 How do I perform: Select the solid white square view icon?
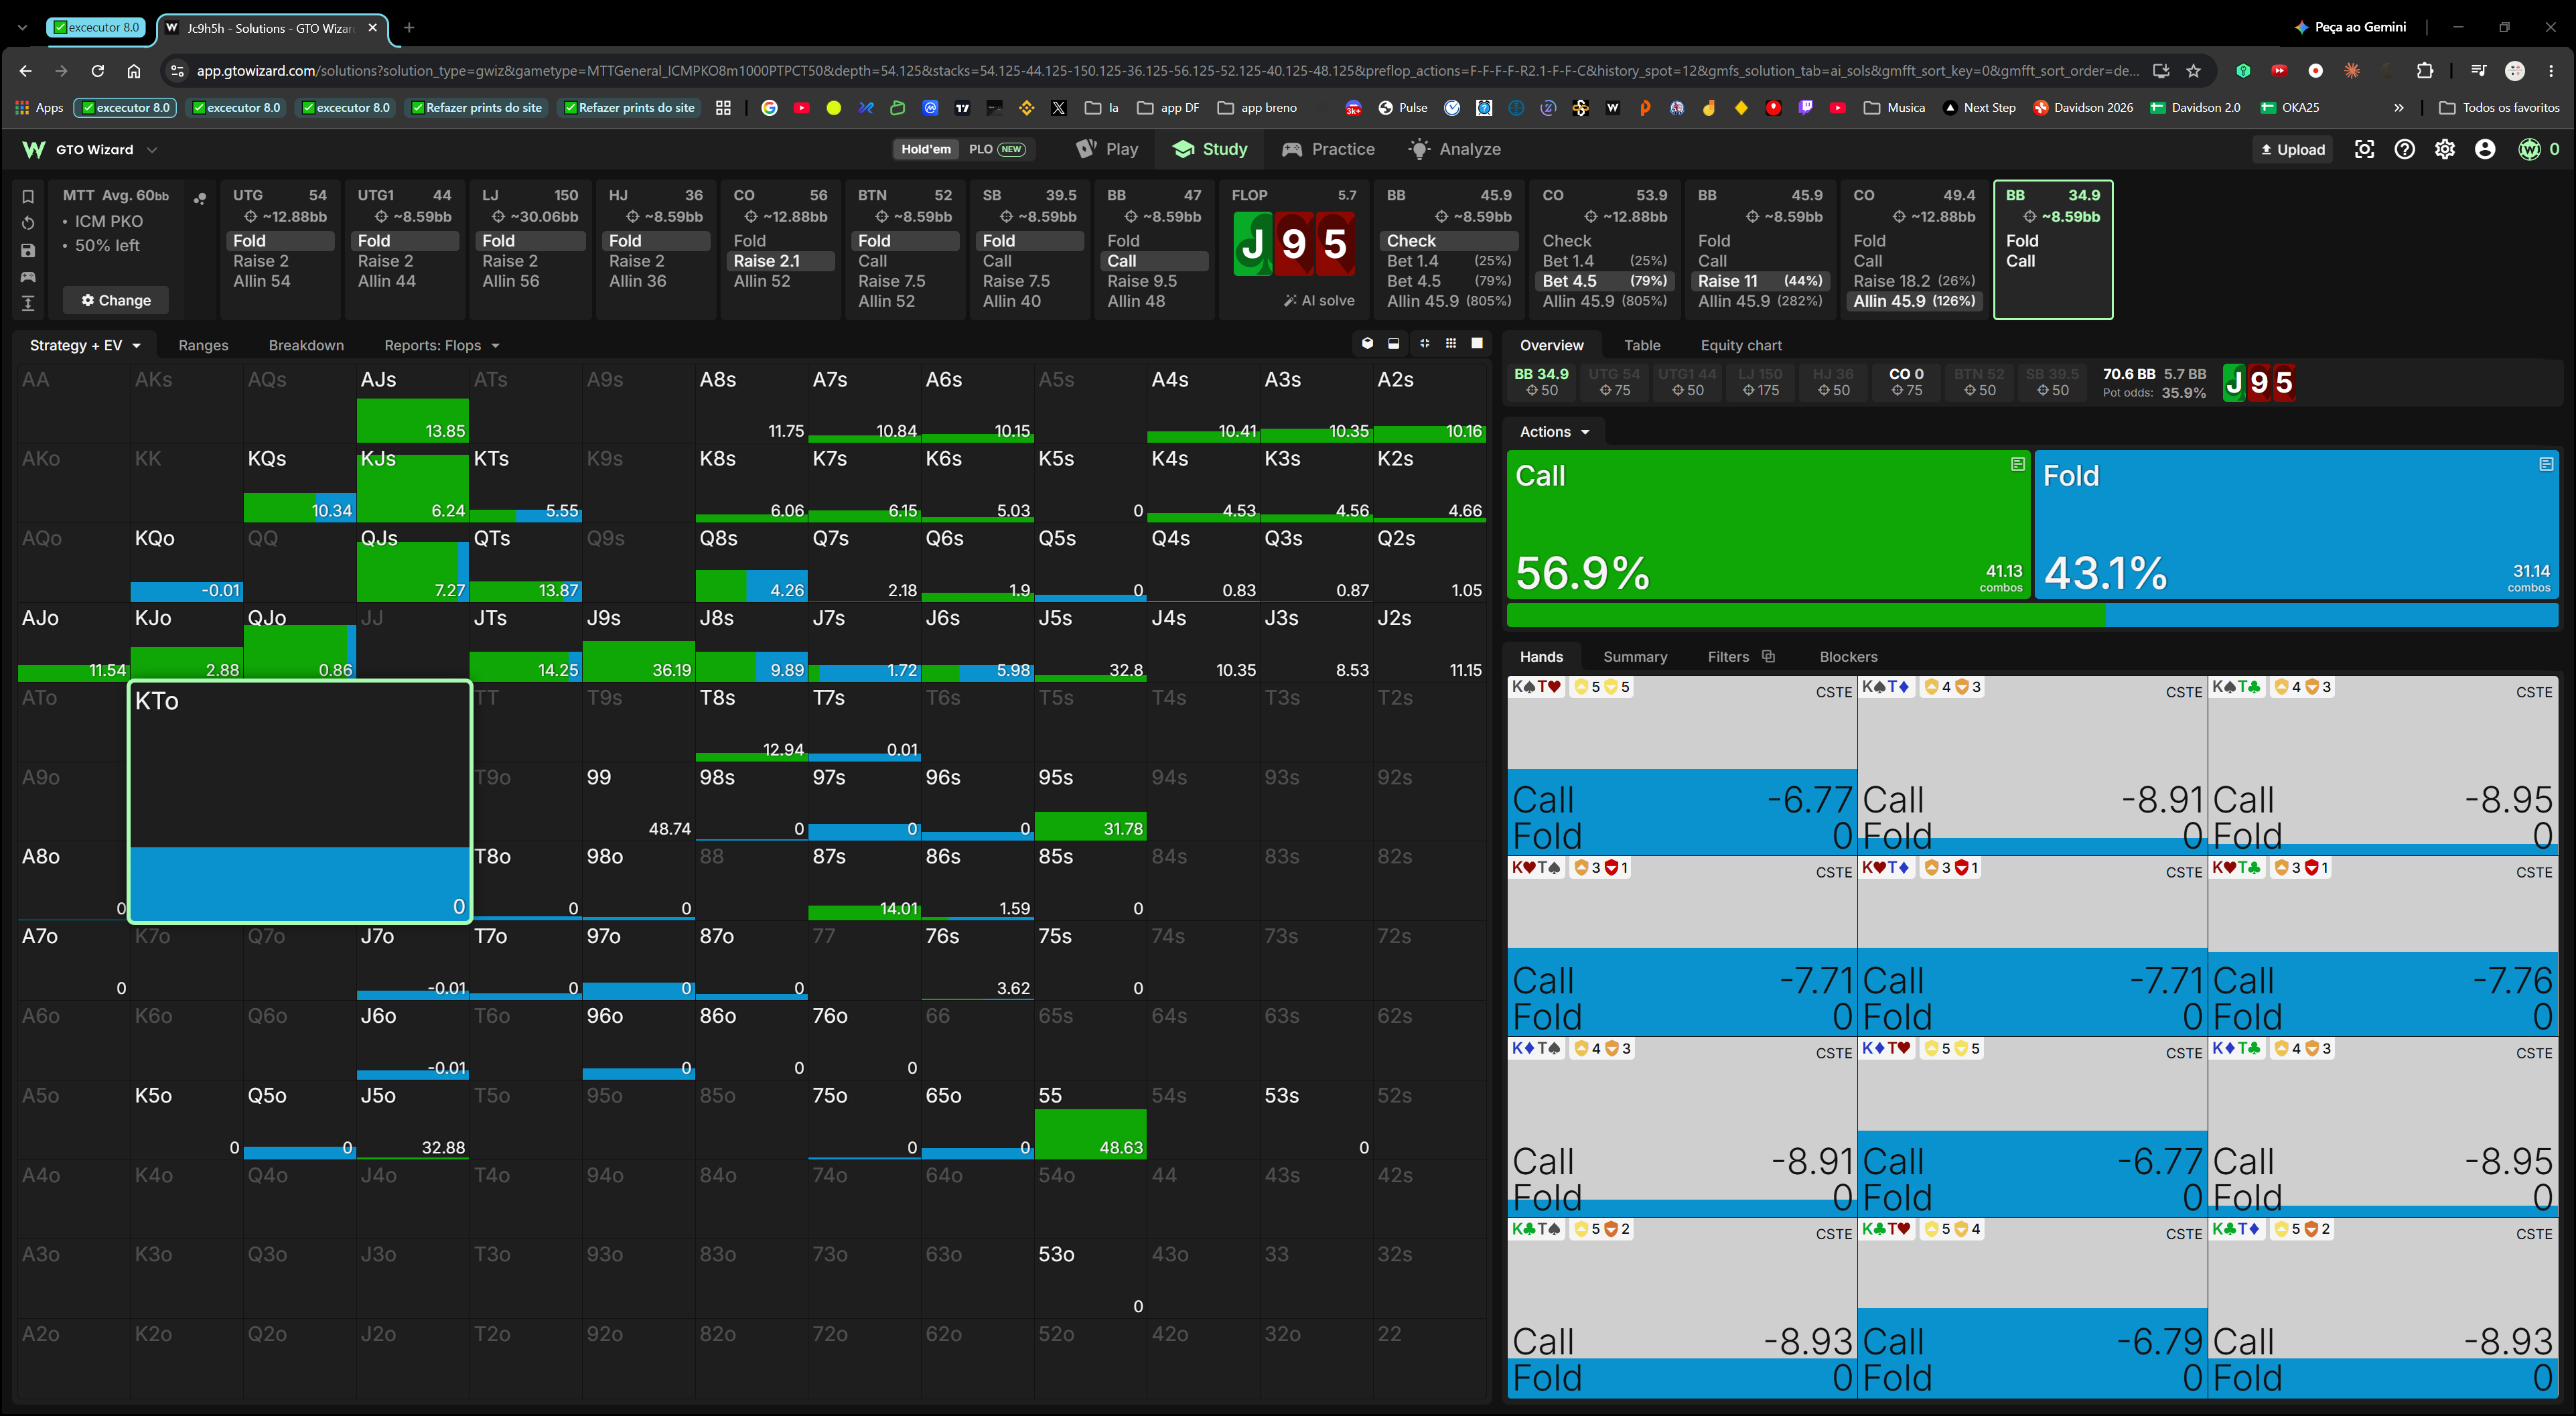click(x=1477, y=344)
